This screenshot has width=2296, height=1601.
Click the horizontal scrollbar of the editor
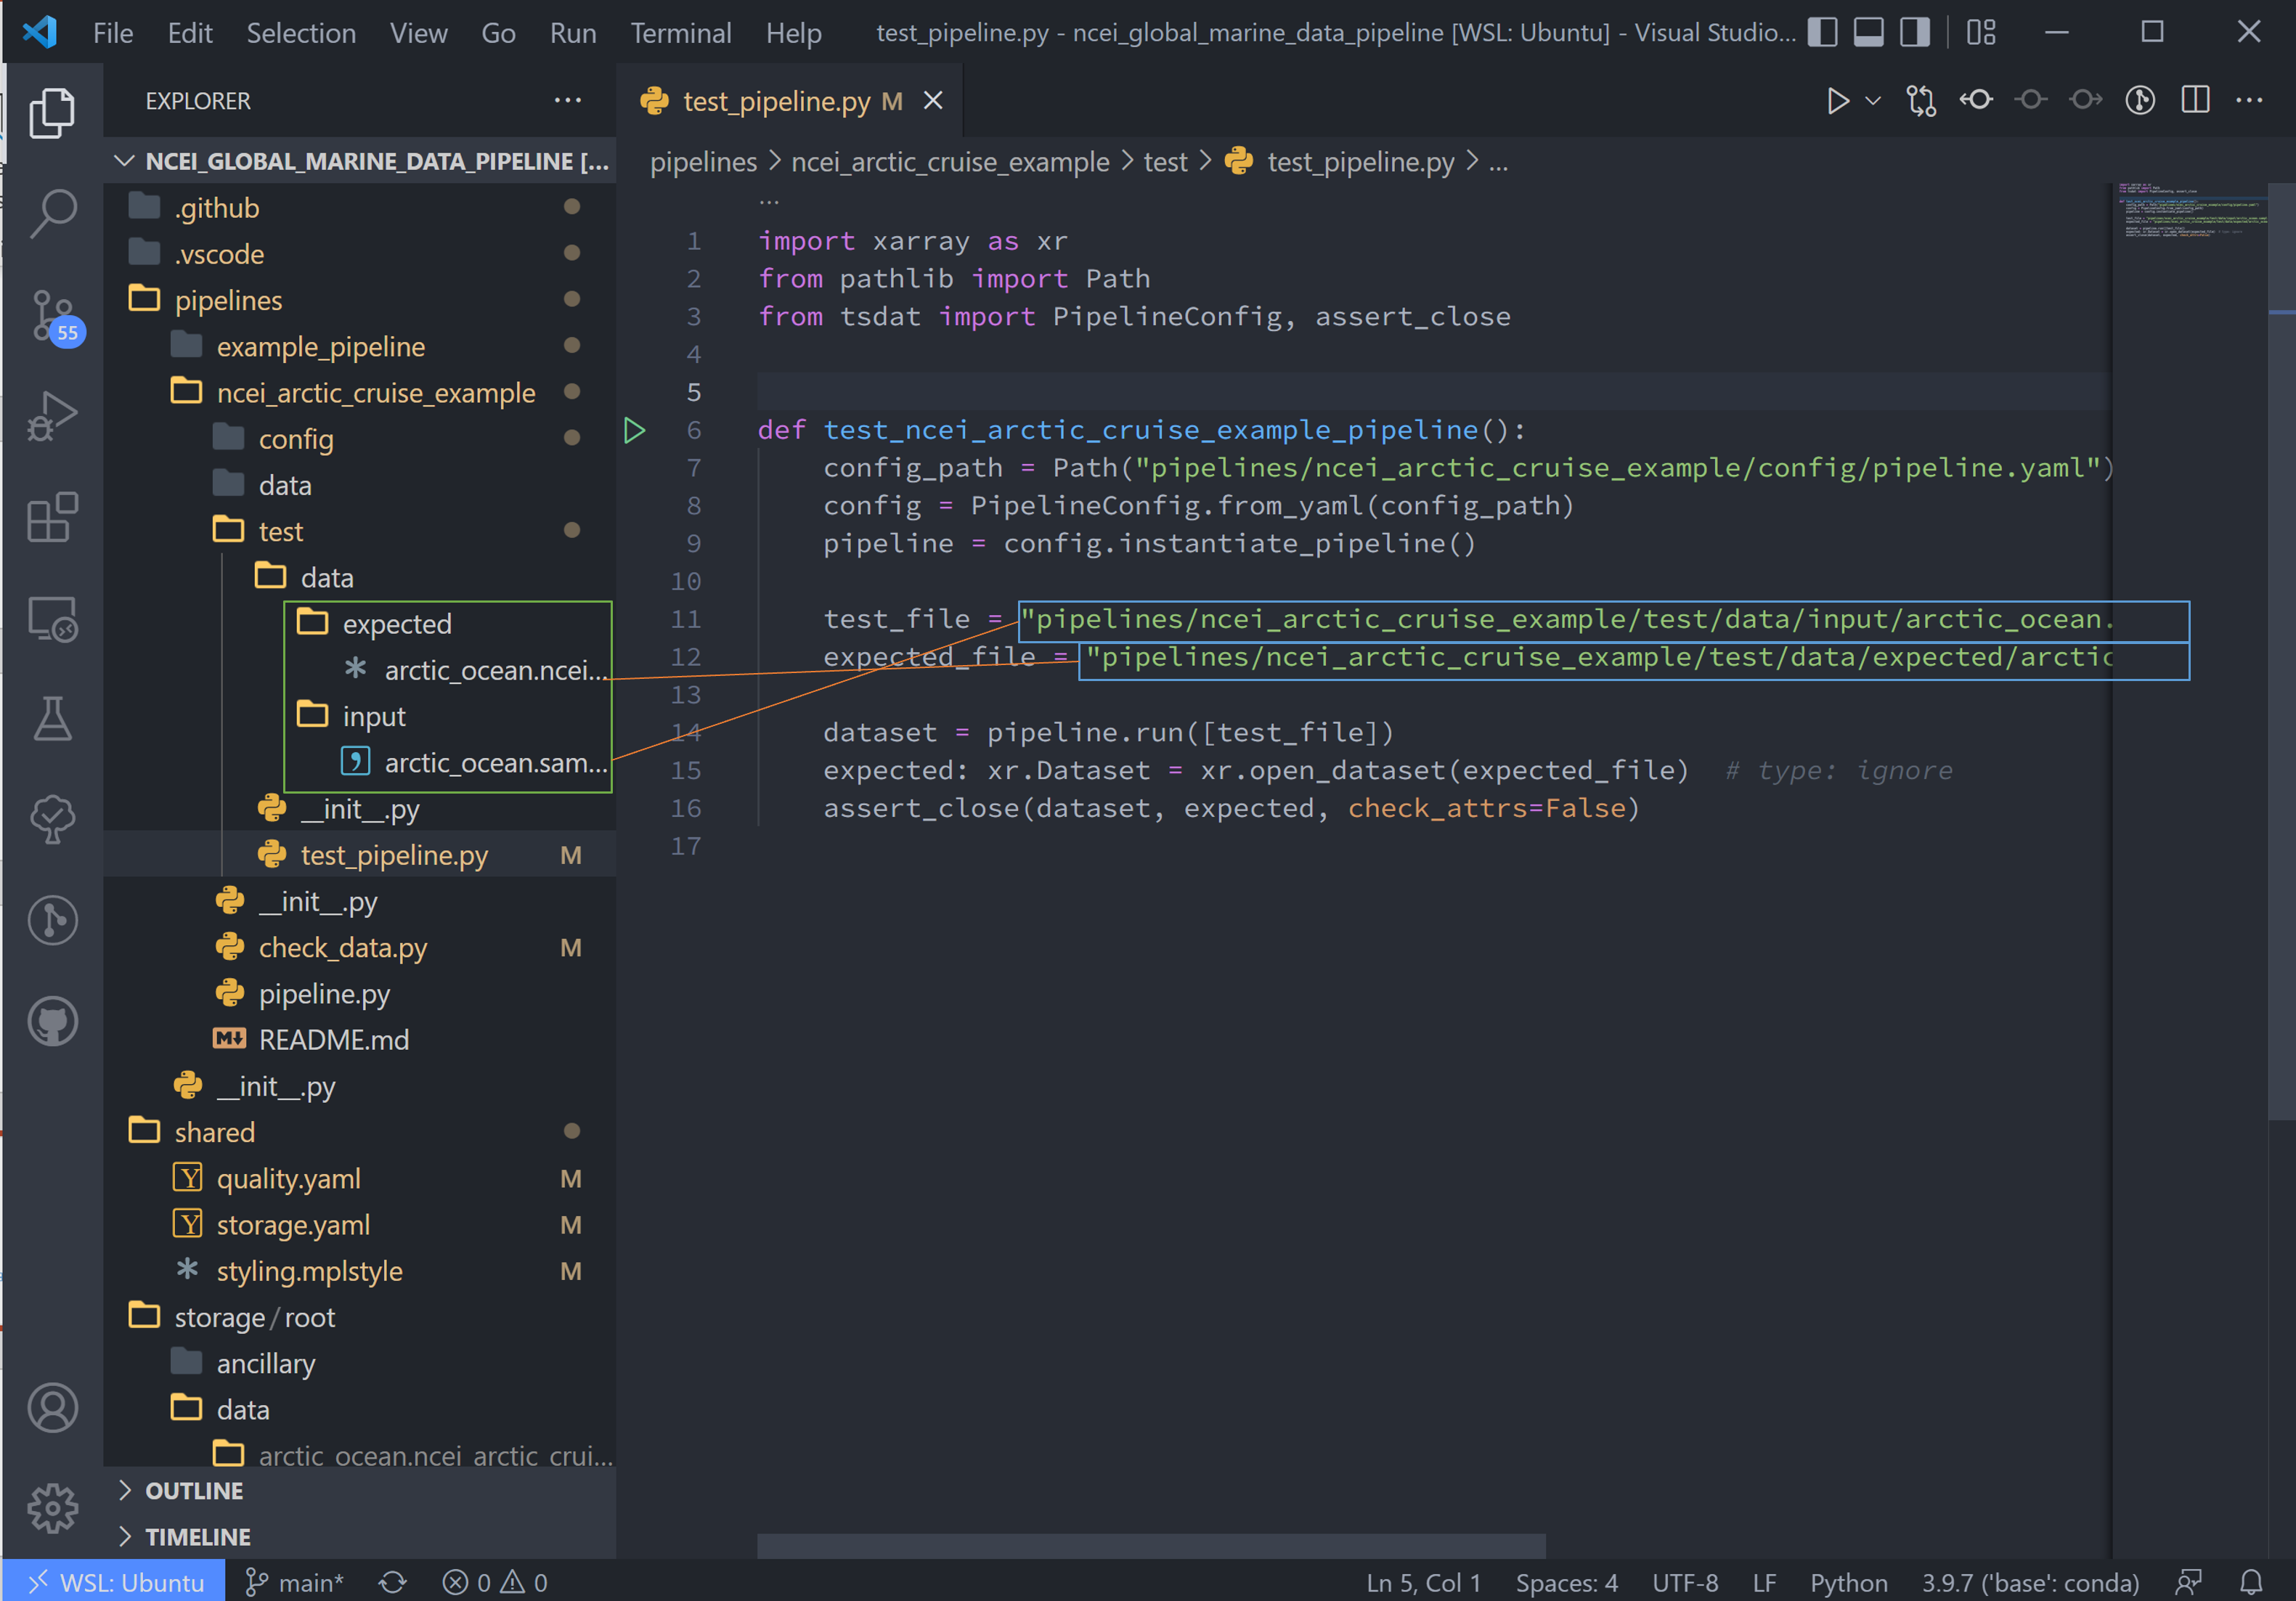[1151, 1545]
